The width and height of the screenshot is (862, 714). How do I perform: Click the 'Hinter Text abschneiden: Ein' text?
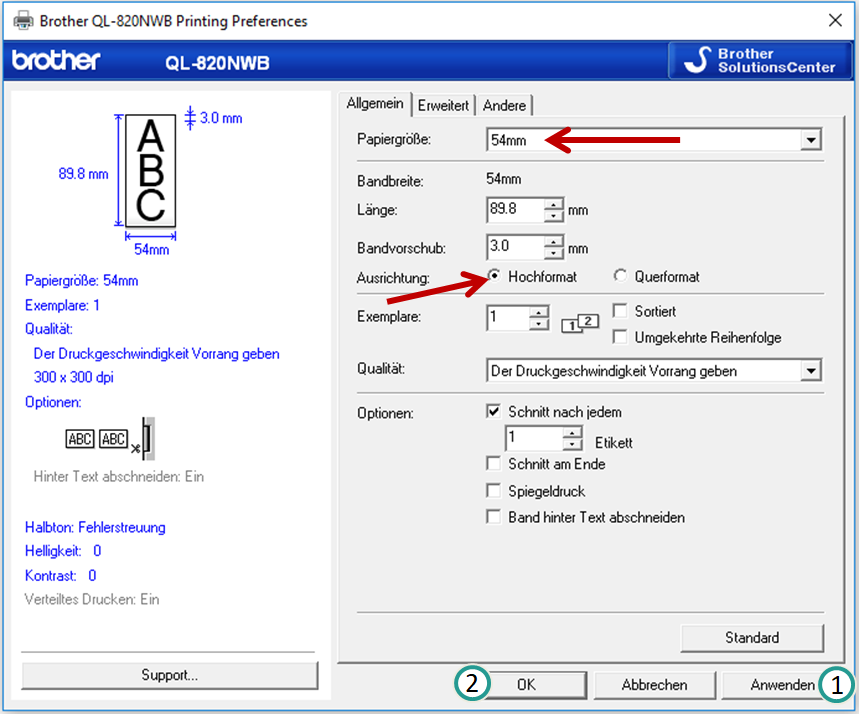[x=119, y=476]
